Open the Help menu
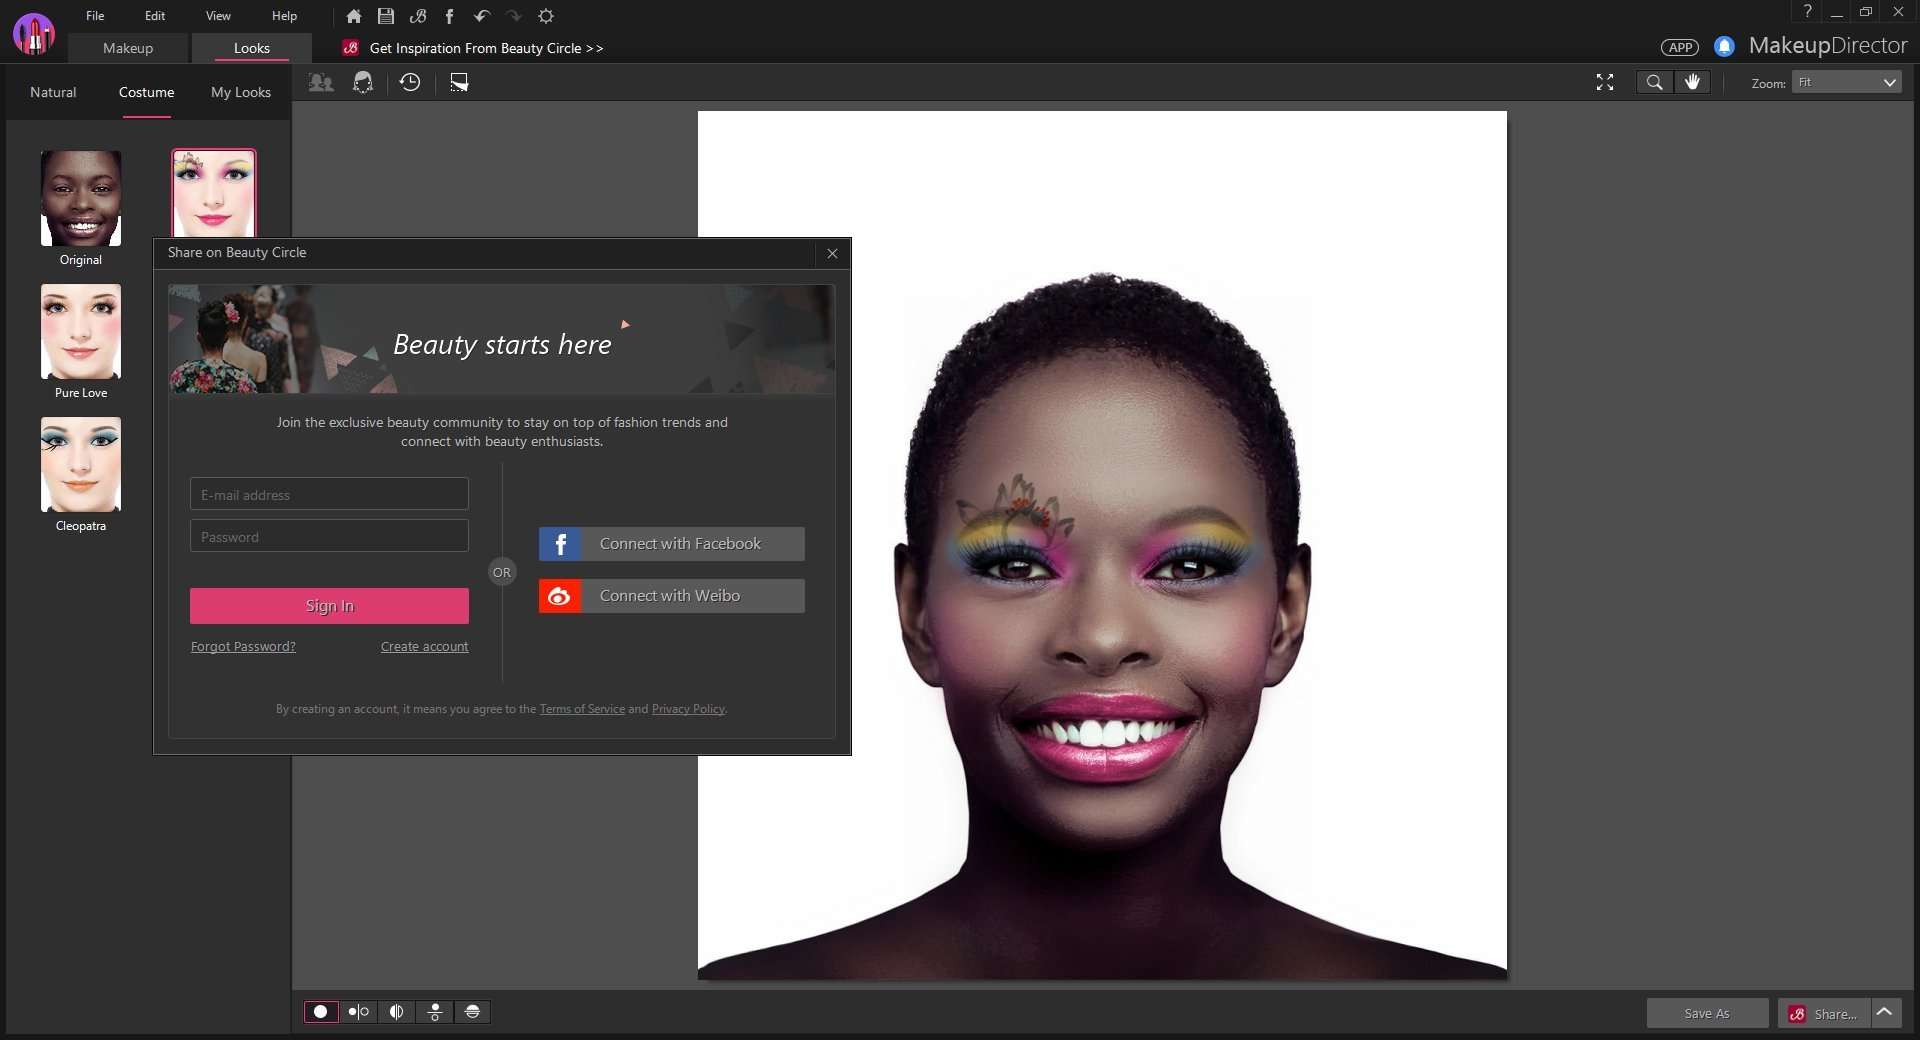Image resolution: width=1920 pixels, height=1040 pixels. pos(283,16)
